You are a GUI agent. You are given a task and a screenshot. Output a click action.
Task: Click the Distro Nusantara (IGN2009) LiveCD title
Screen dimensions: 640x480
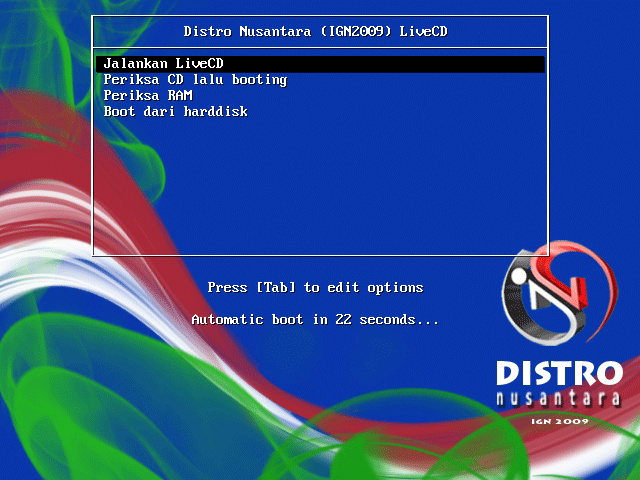point(316,31)
